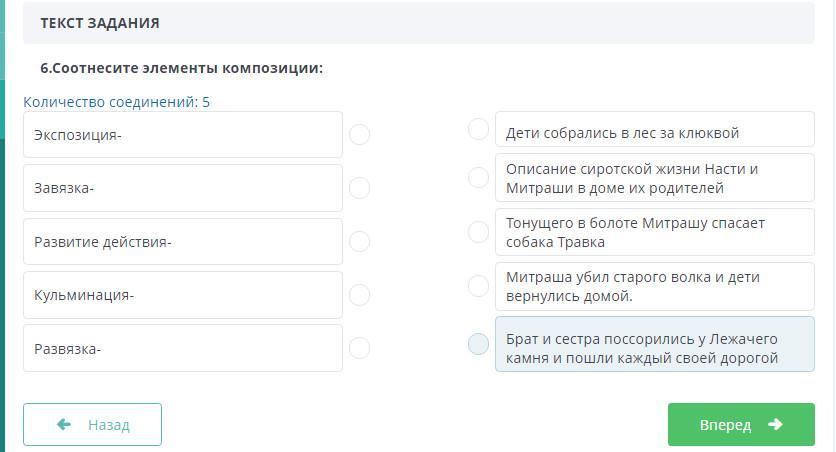Select the Кульминация term box
Screen dimensions: 836x452
pyautogui.click(x=182, y=295)
